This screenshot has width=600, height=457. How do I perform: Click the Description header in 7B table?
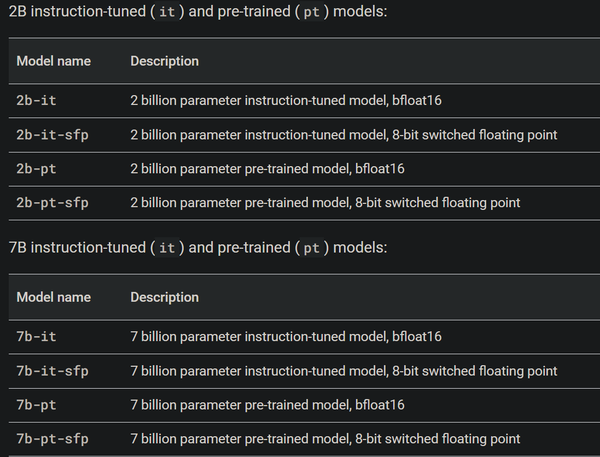[x=164, y=297]
